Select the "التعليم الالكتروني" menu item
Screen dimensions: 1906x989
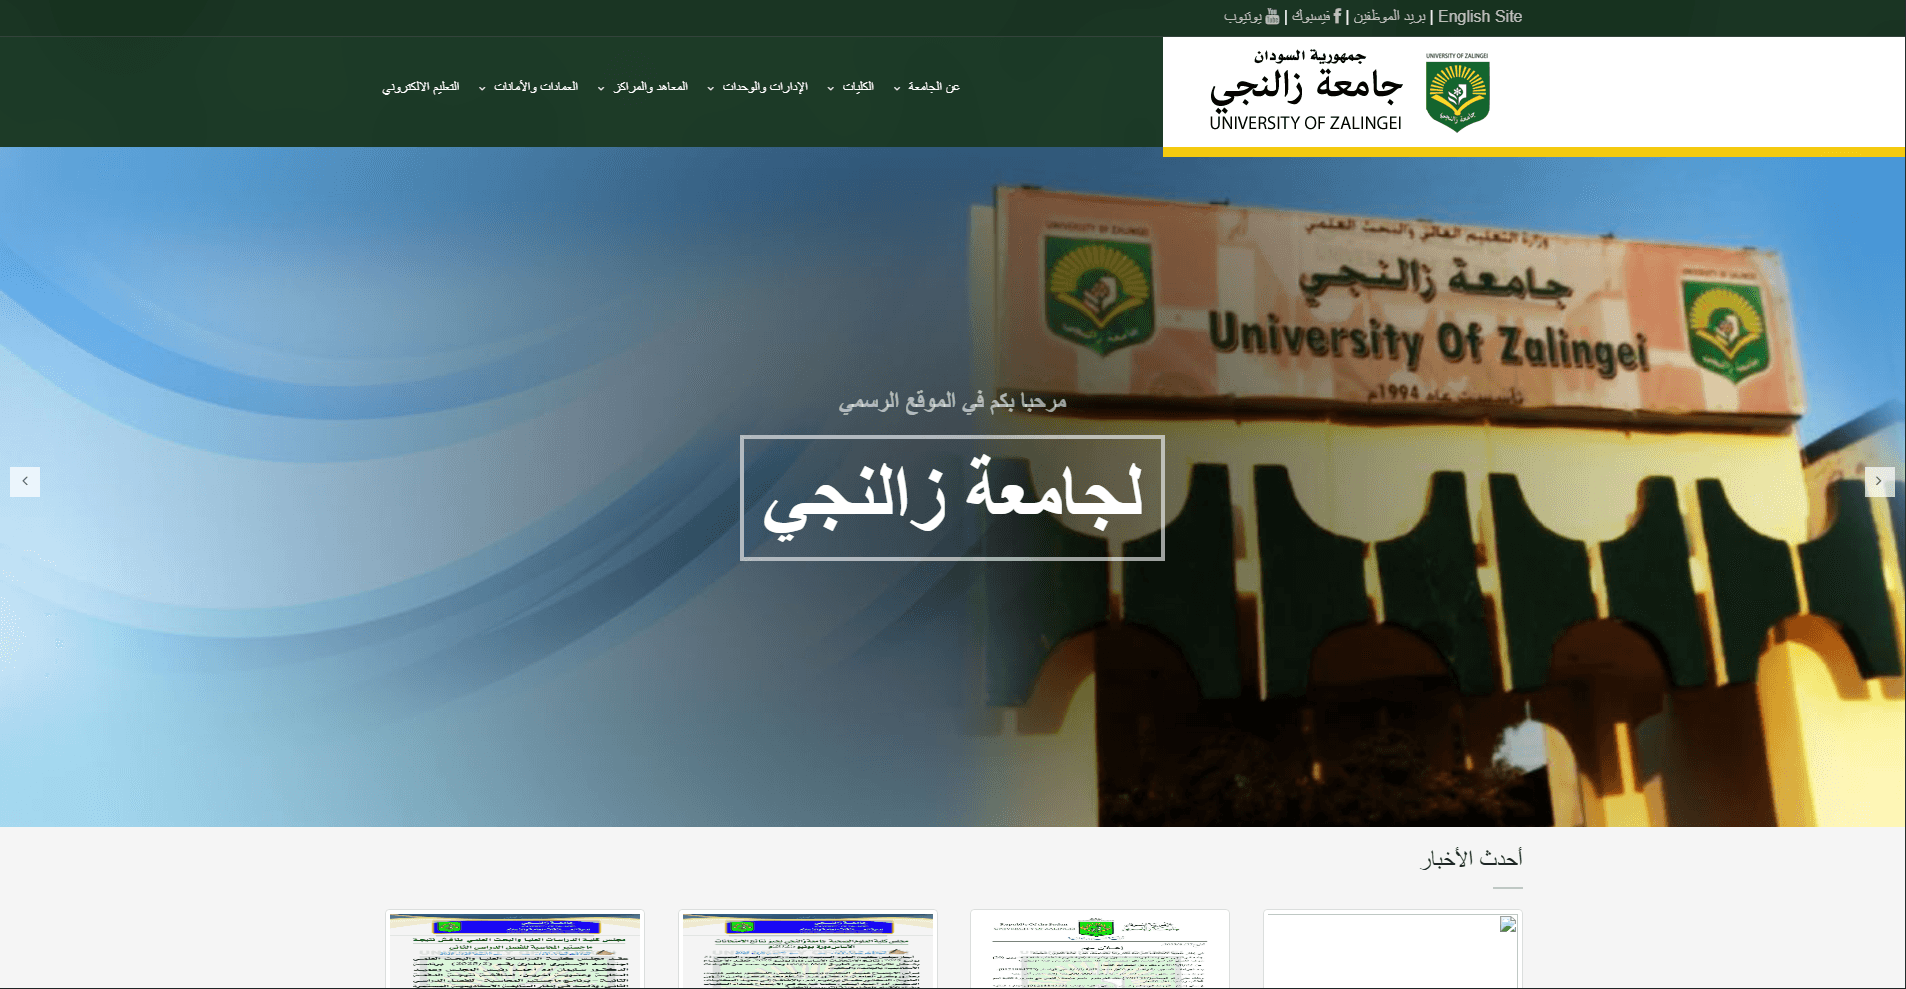pyautogui.click(x=422, y=87)
